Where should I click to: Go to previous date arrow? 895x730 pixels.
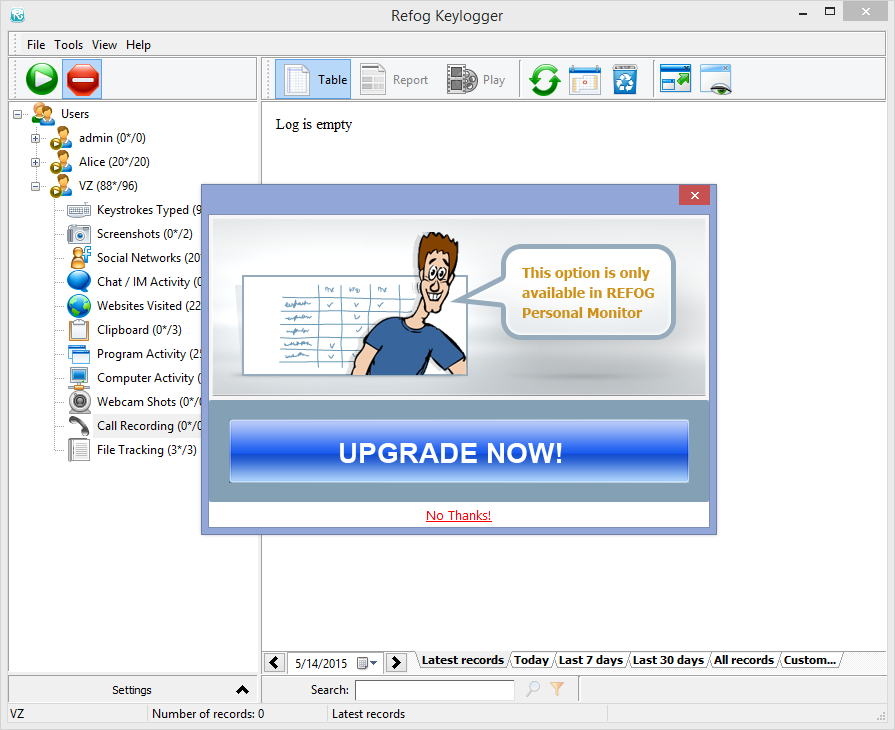tap(274, 663)
